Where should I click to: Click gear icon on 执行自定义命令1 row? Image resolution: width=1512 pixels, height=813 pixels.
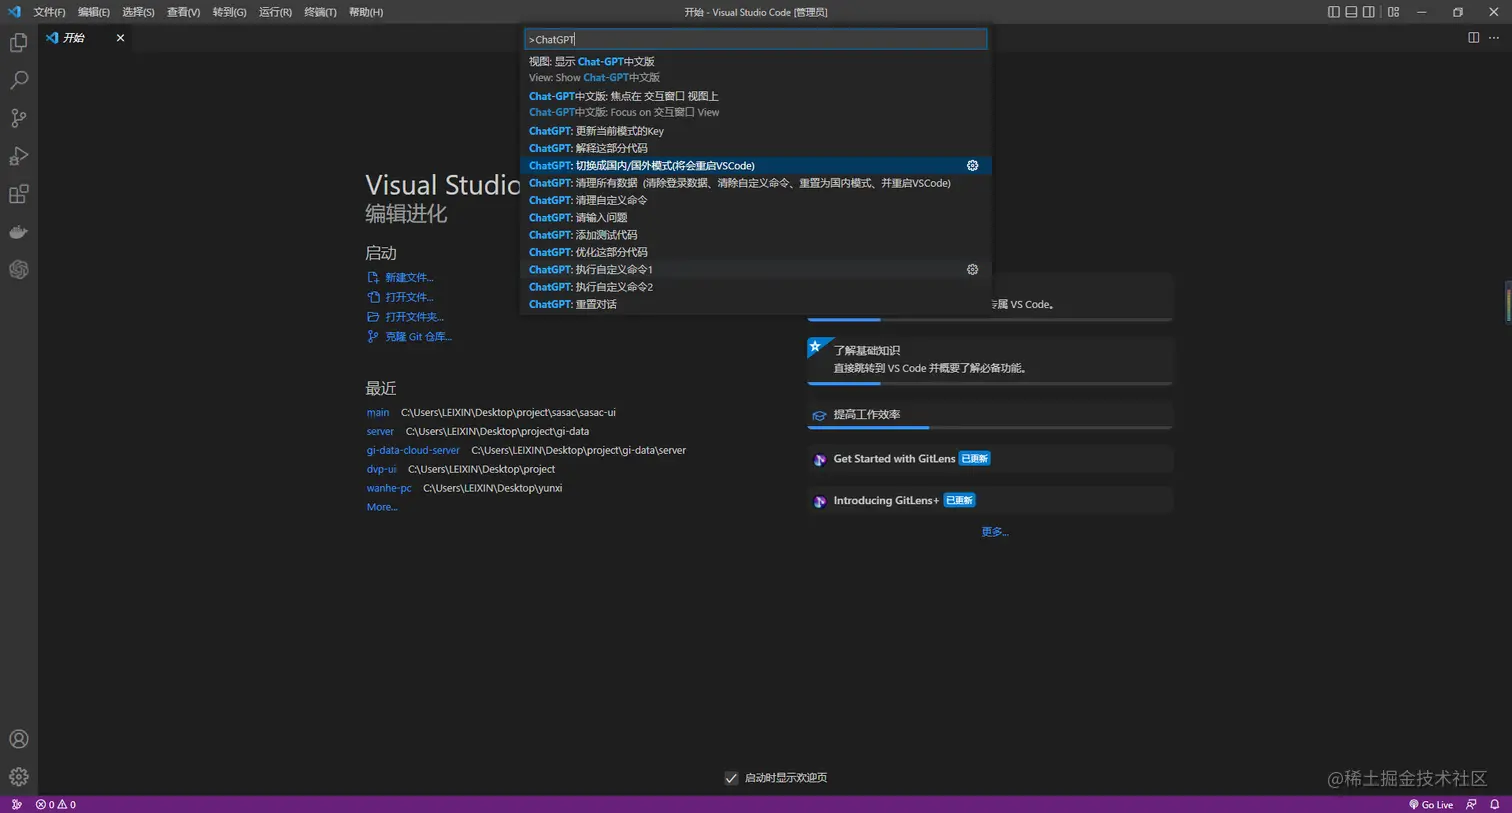click(x=972, y=270)
